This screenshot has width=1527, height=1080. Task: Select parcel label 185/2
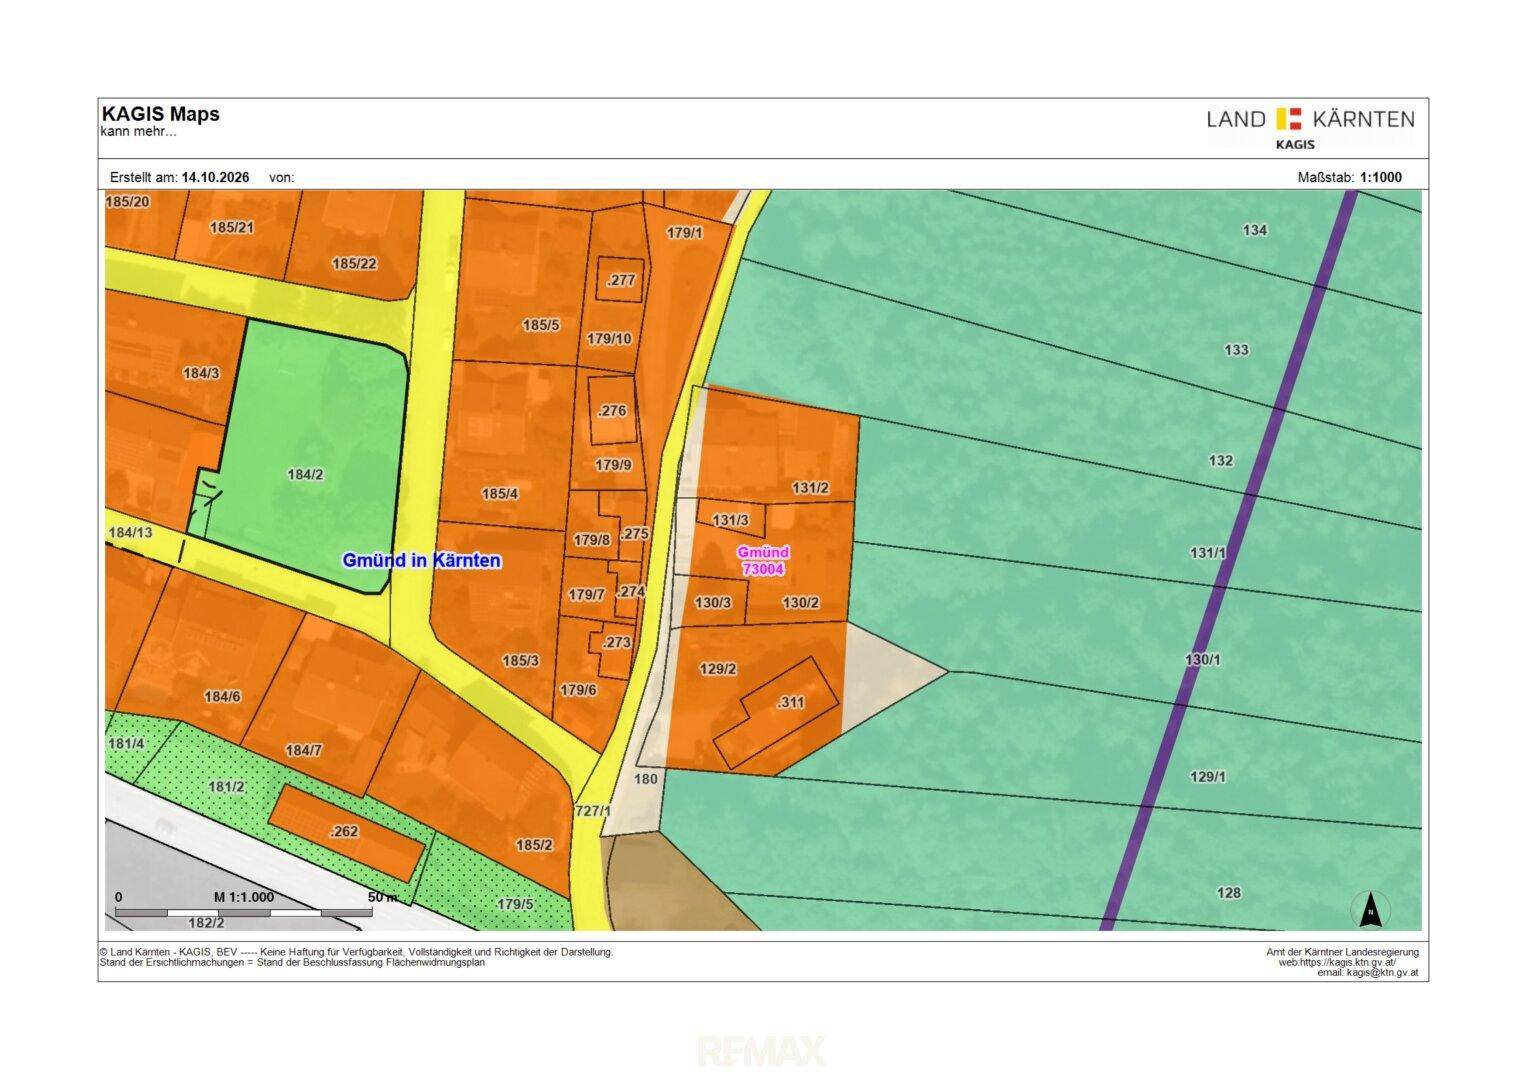[x=534, y=845]
